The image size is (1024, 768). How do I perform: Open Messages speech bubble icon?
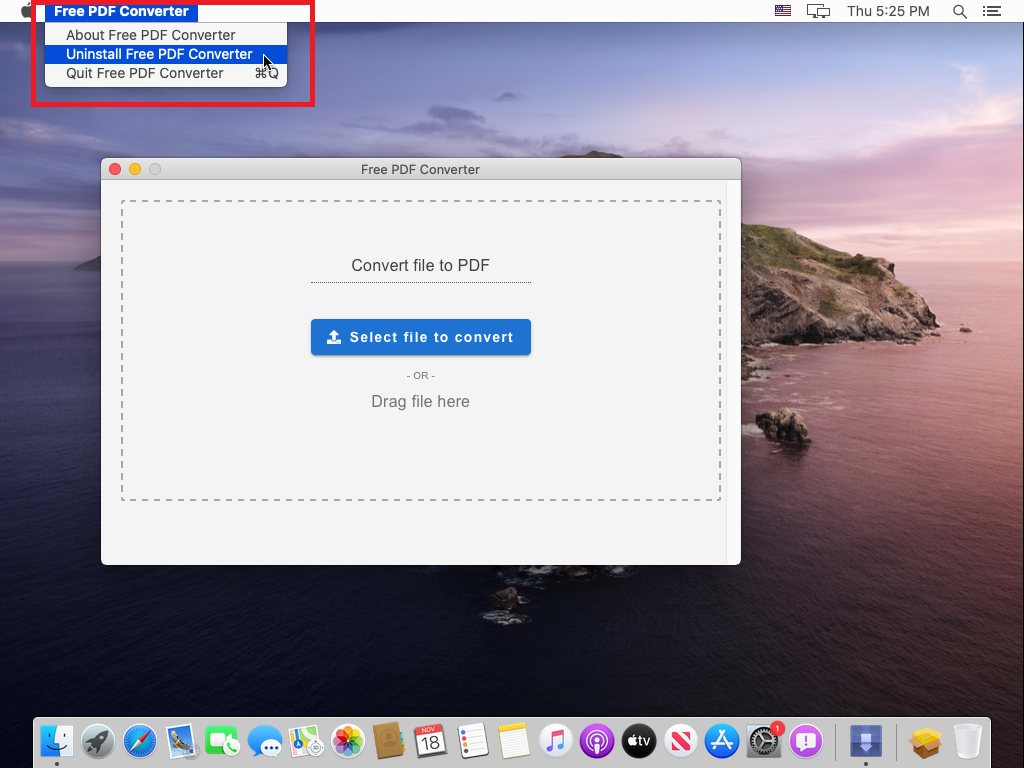pyautogui.click(x=264, y=742)
